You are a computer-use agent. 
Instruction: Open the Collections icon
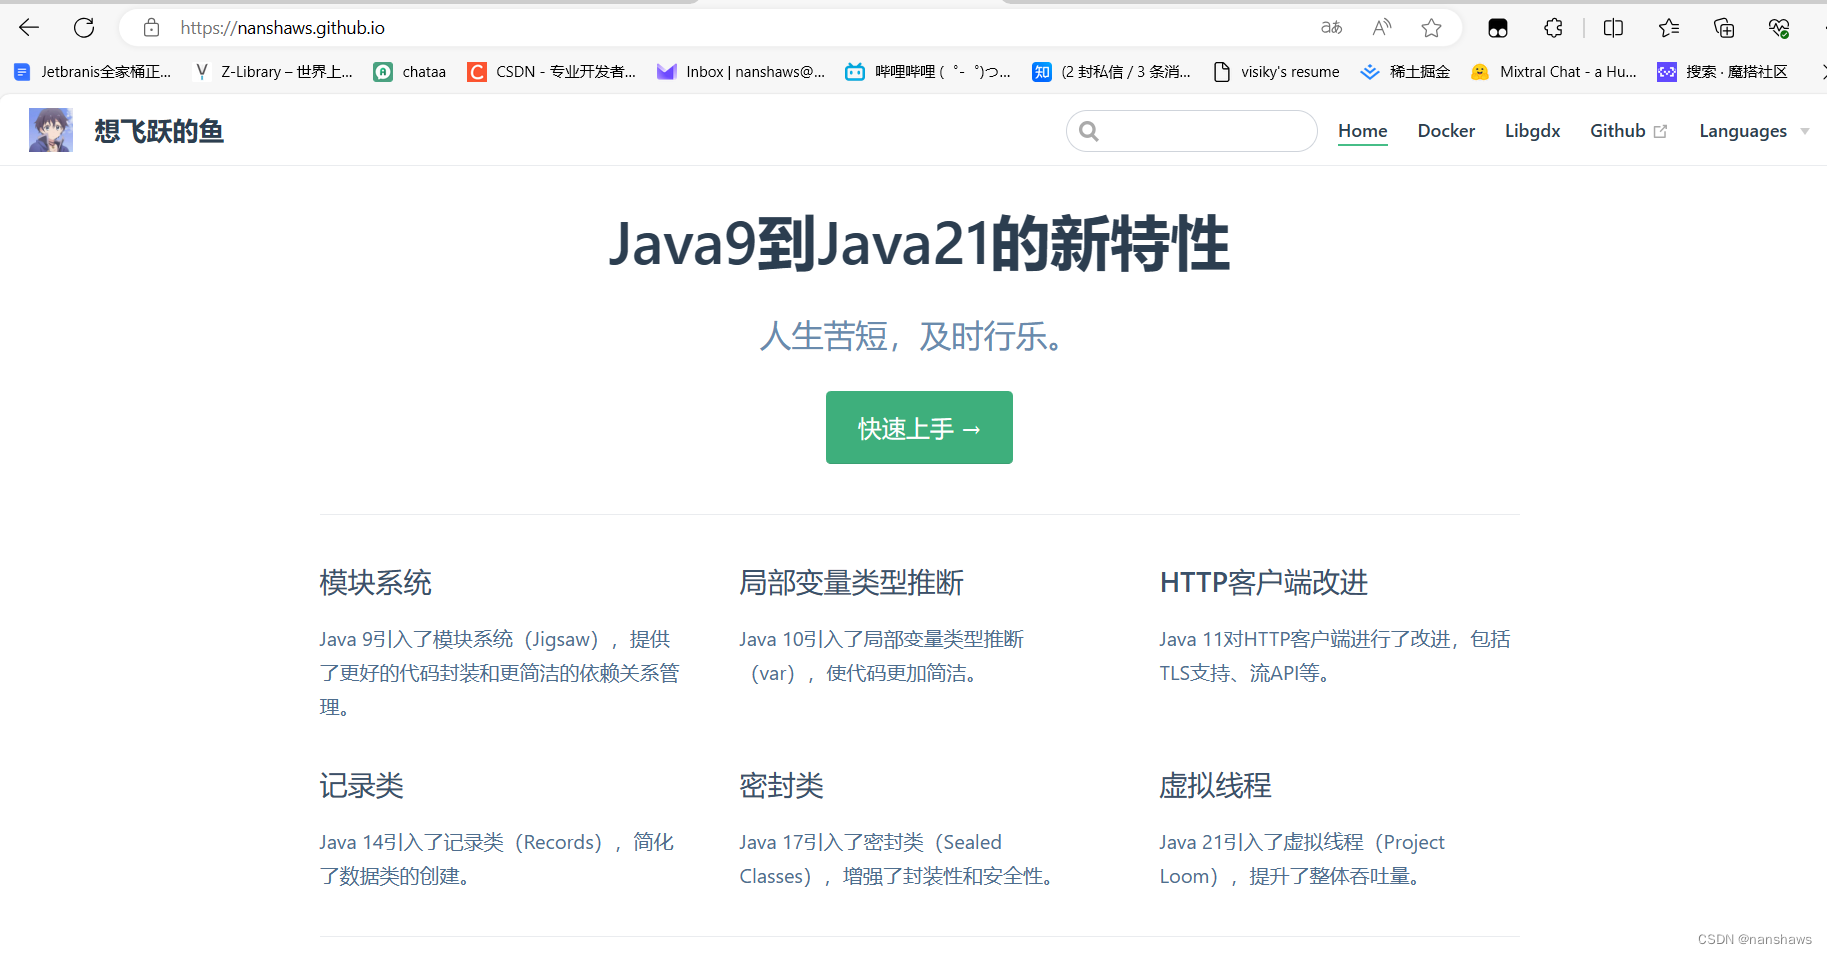pyautogui.click(x=1723, y=27)
